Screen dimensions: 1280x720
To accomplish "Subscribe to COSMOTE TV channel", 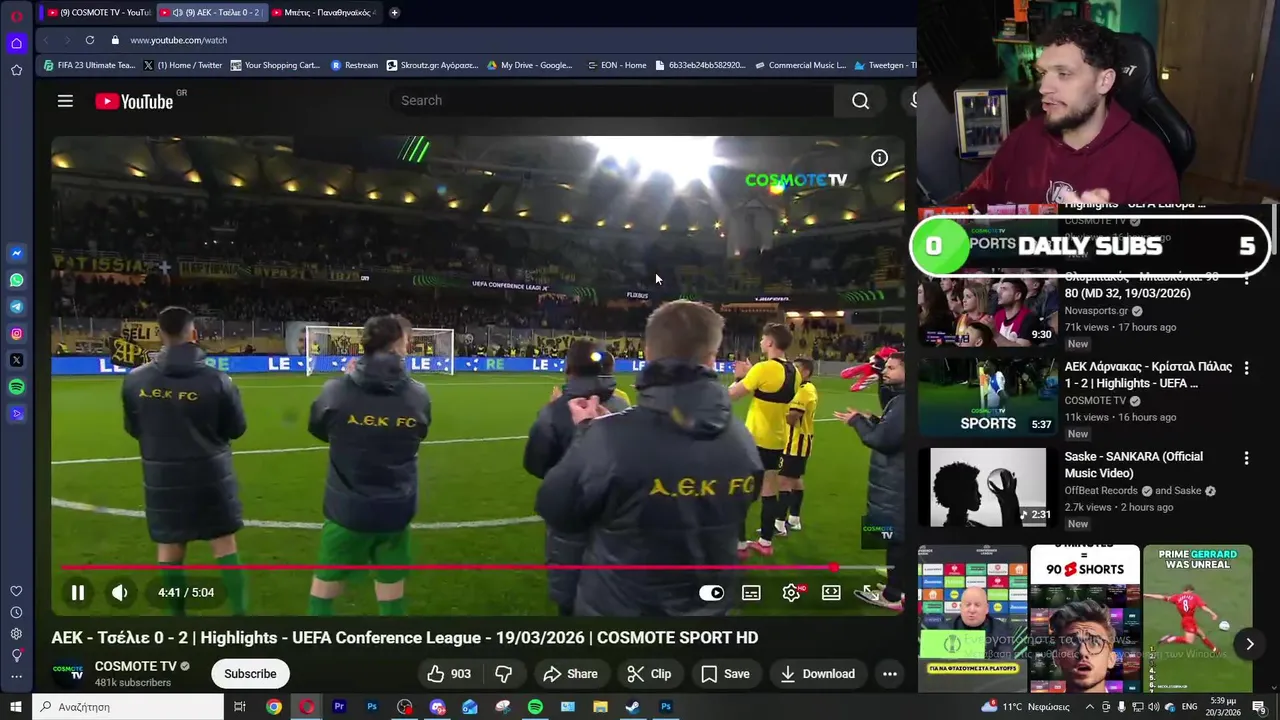I will (x=250, y=674).
